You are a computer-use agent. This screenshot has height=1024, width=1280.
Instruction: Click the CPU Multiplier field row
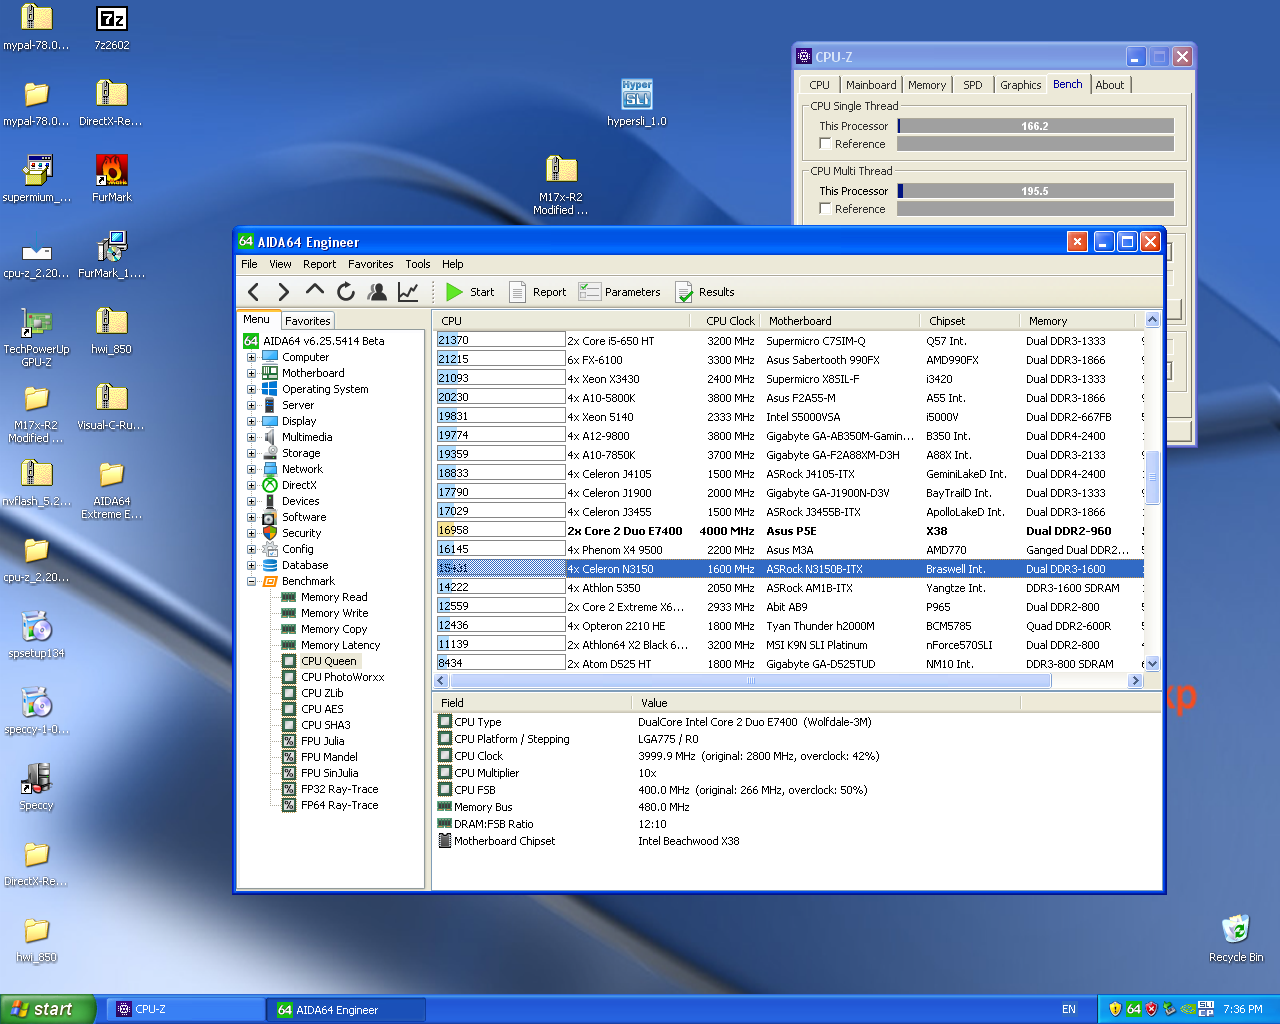(x=798, y=773)
